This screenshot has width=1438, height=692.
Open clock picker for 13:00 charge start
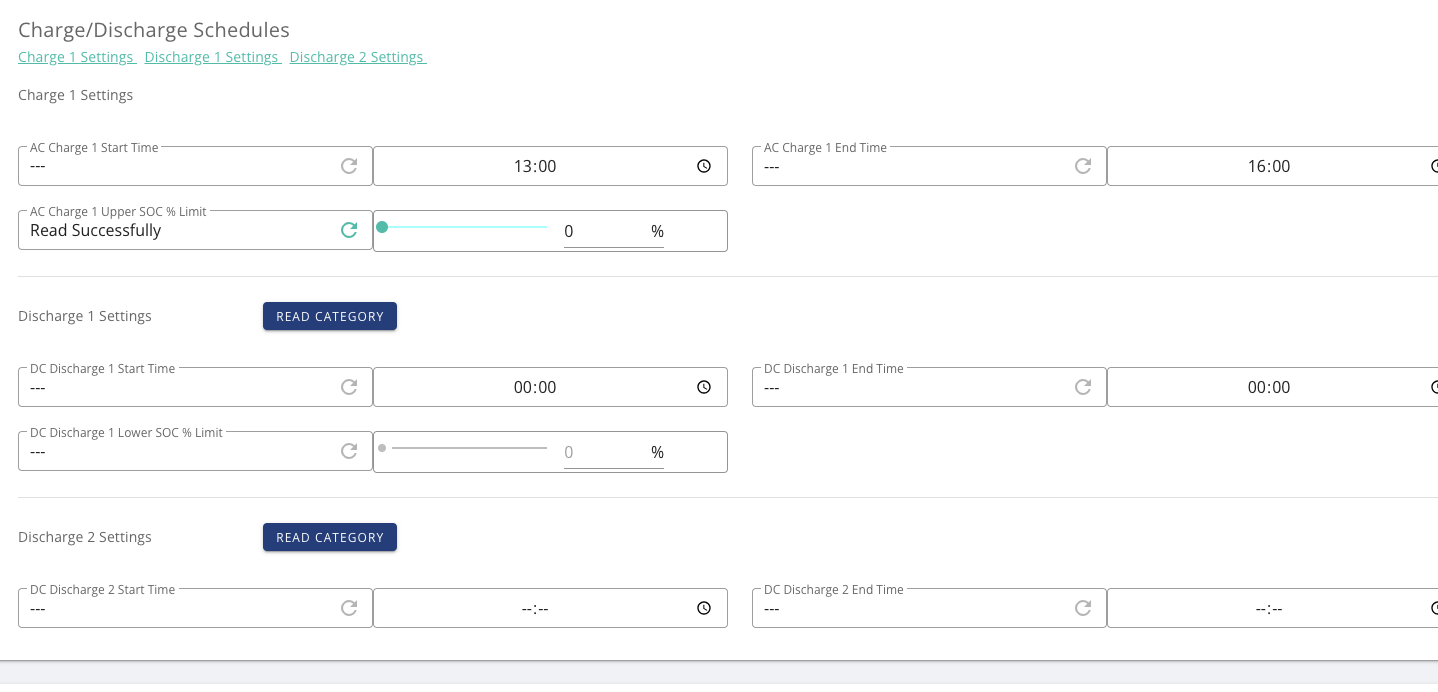[x=704, y=166]
